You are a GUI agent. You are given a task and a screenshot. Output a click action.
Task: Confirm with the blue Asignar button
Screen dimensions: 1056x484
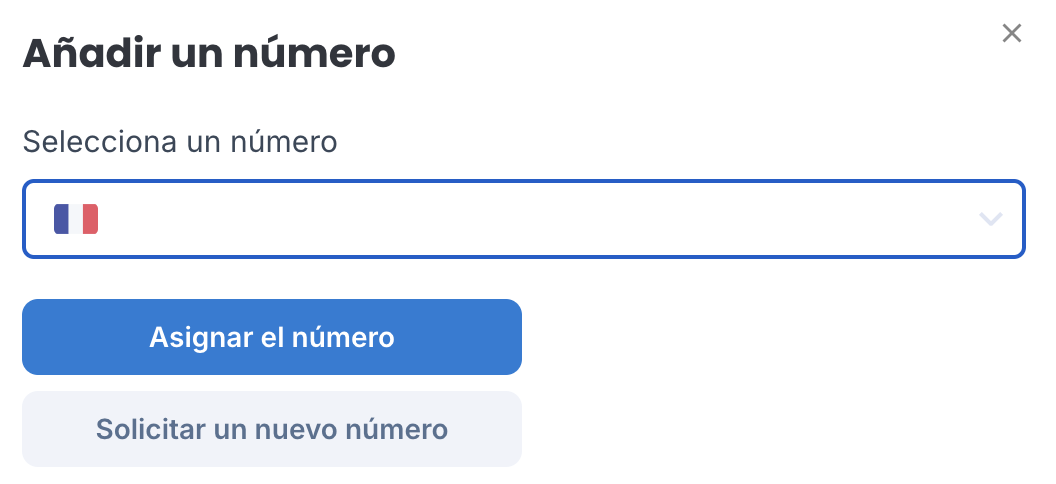(271, 337)
